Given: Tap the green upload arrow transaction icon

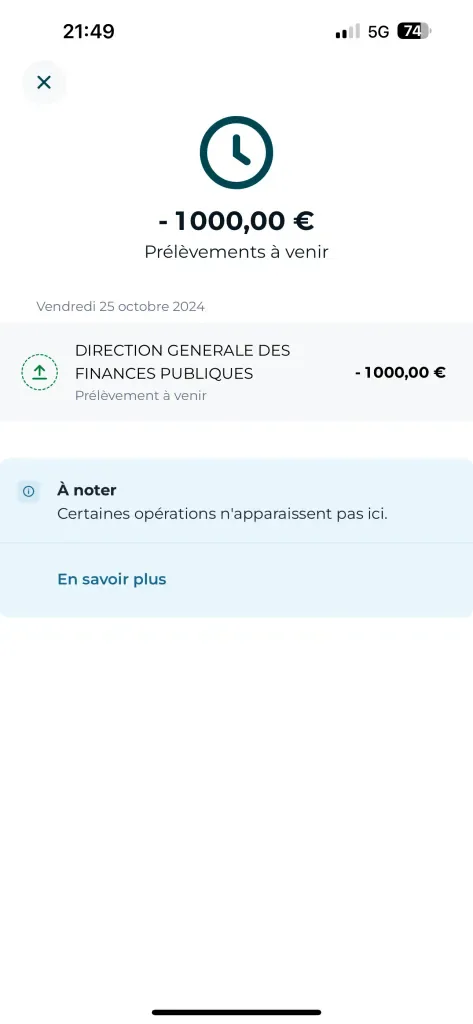Looking at the screenshot, I should (x=39, y=372).
